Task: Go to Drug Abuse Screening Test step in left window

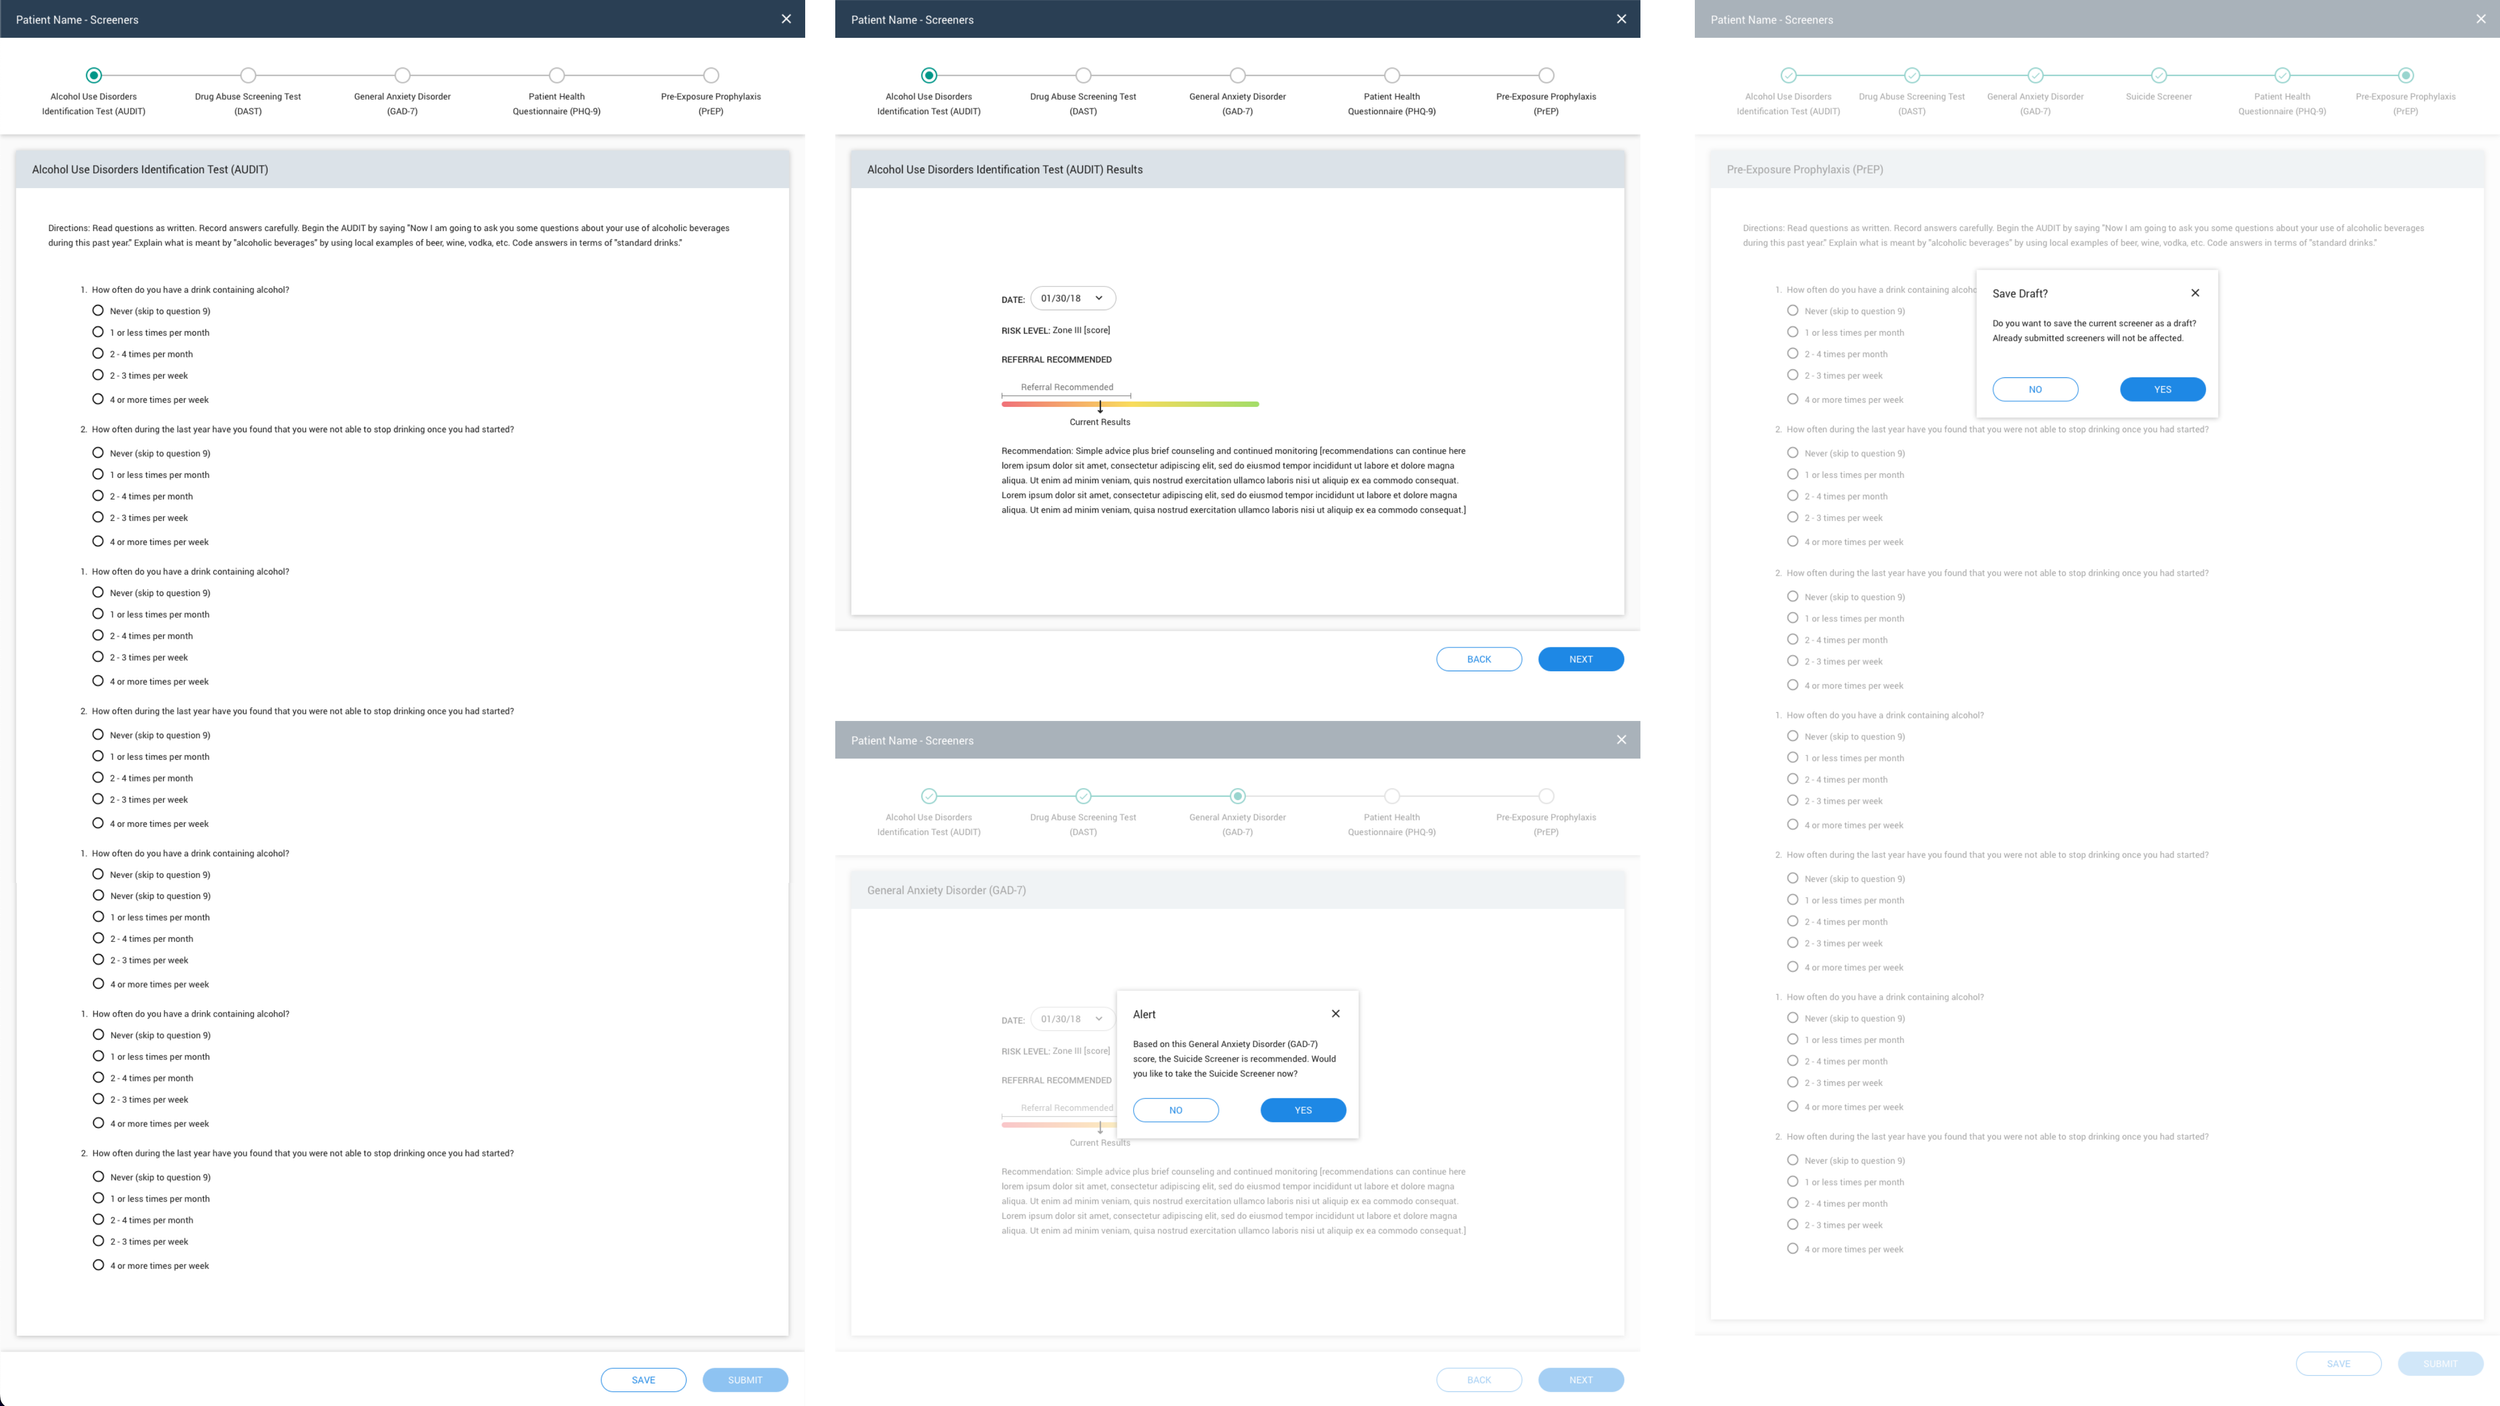Action: point(248,75)
